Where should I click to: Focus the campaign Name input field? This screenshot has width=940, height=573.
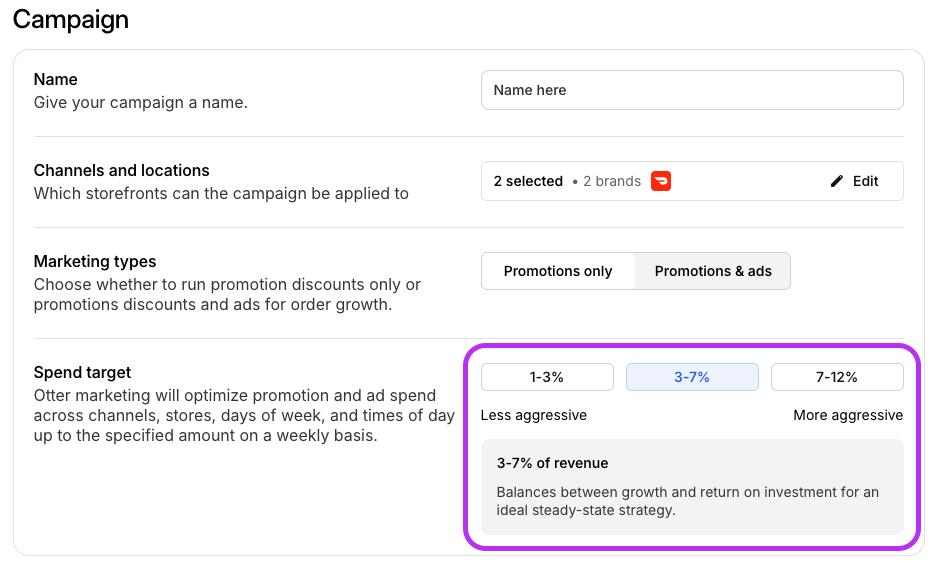tap(692, 90)
